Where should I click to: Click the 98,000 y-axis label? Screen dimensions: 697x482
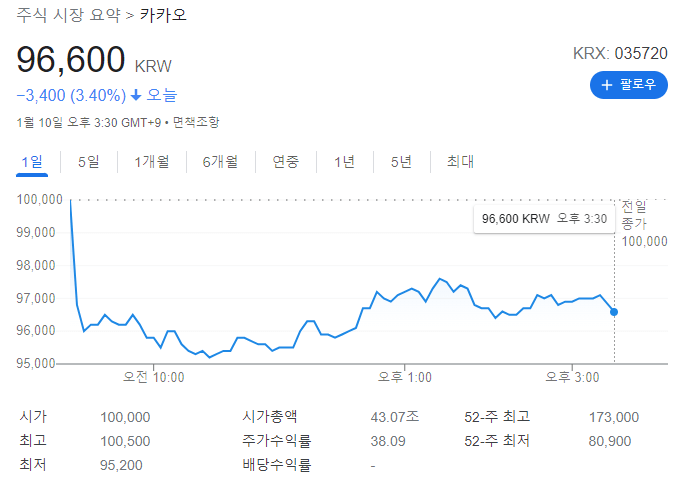click(x=36, y=265)
